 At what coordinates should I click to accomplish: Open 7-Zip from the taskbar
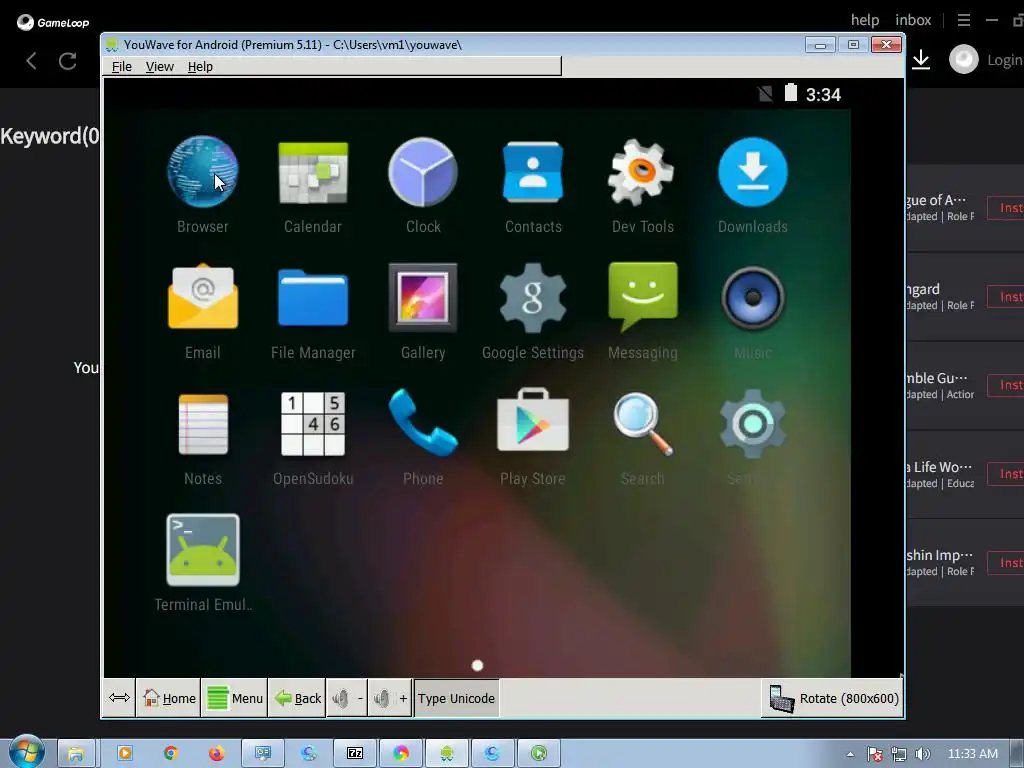(x=355, y=753)
